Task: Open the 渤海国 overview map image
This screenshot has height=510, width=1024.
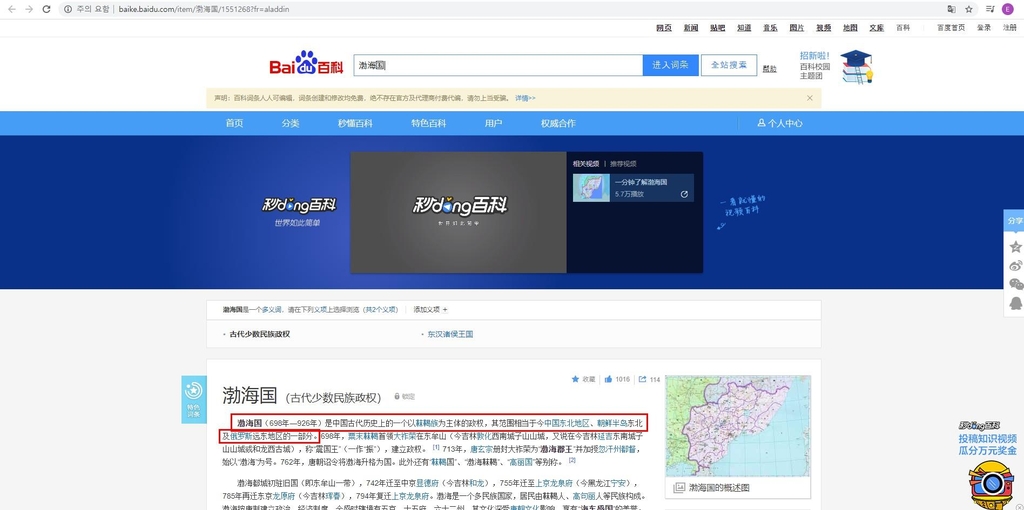Action: (738, 426)
